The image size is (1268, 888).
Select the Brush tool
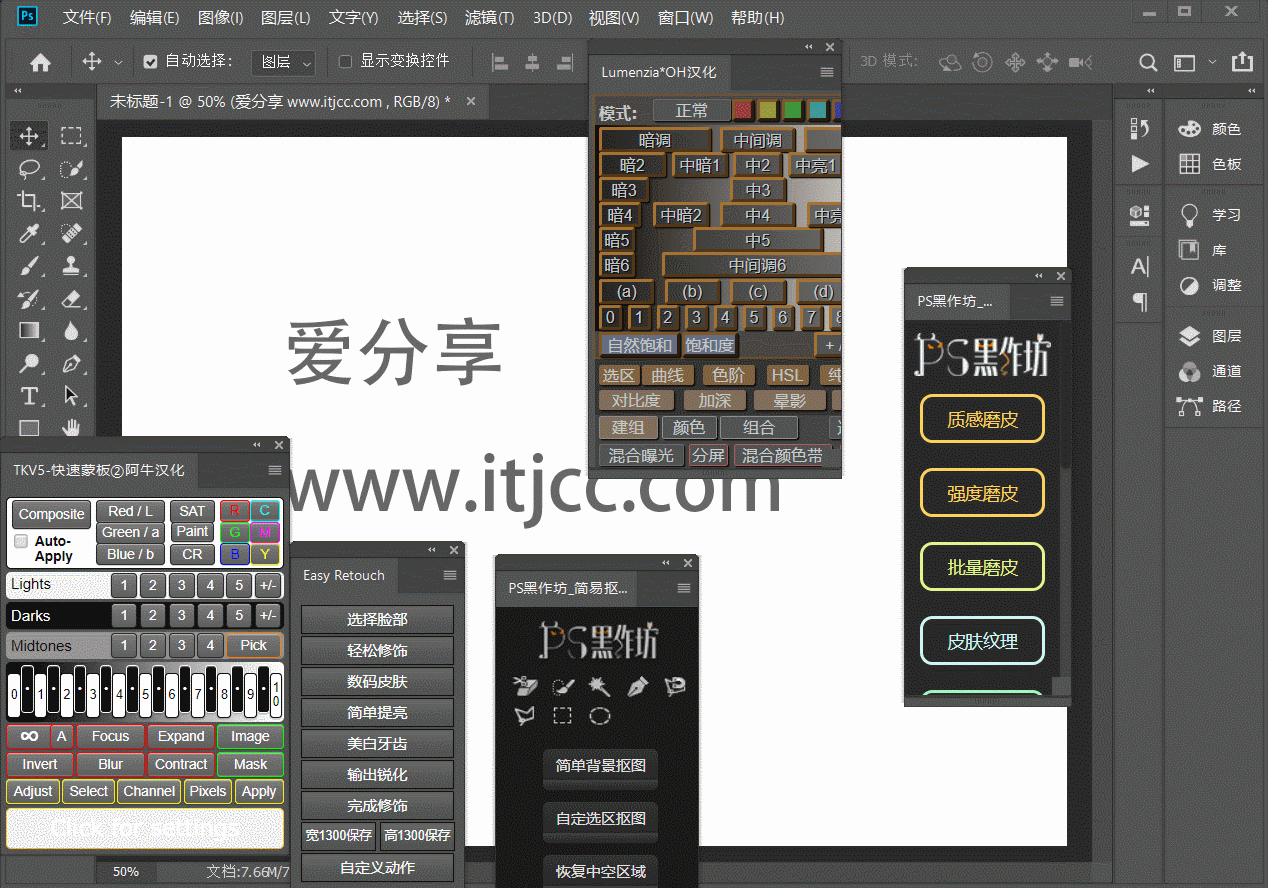click(29, 266)
